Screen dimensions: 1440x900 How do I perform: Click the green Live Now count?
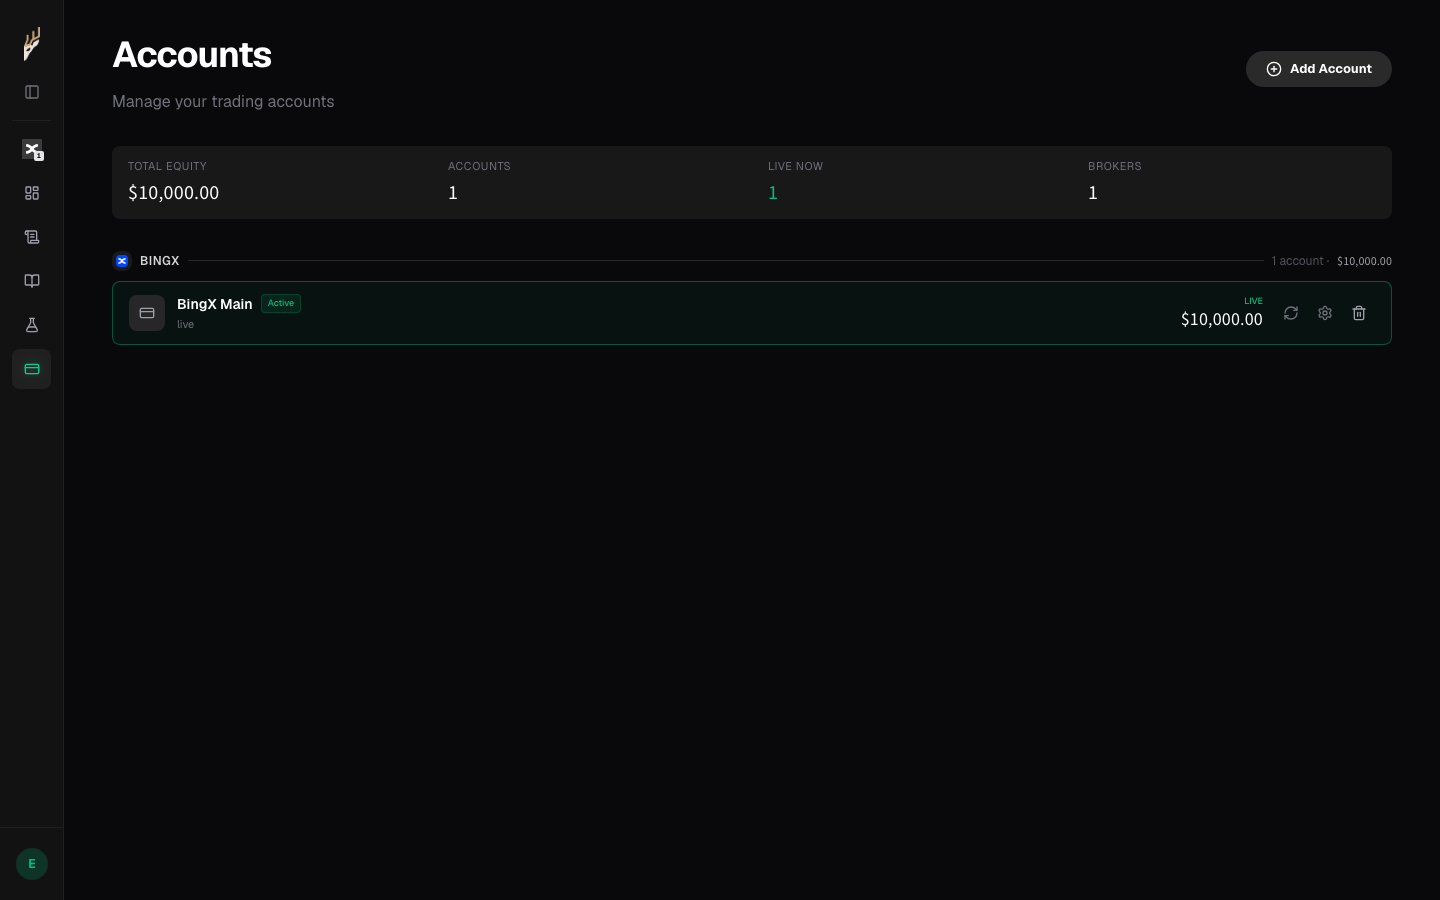(x=773, y=193)
